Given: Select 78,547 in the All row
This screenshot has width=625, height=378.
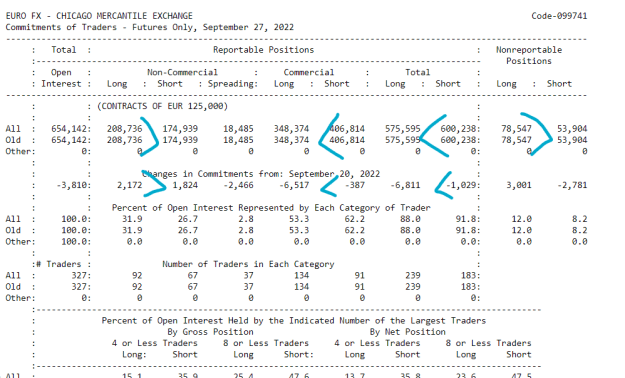Looking at the screenshot, I should coord(516,129).
